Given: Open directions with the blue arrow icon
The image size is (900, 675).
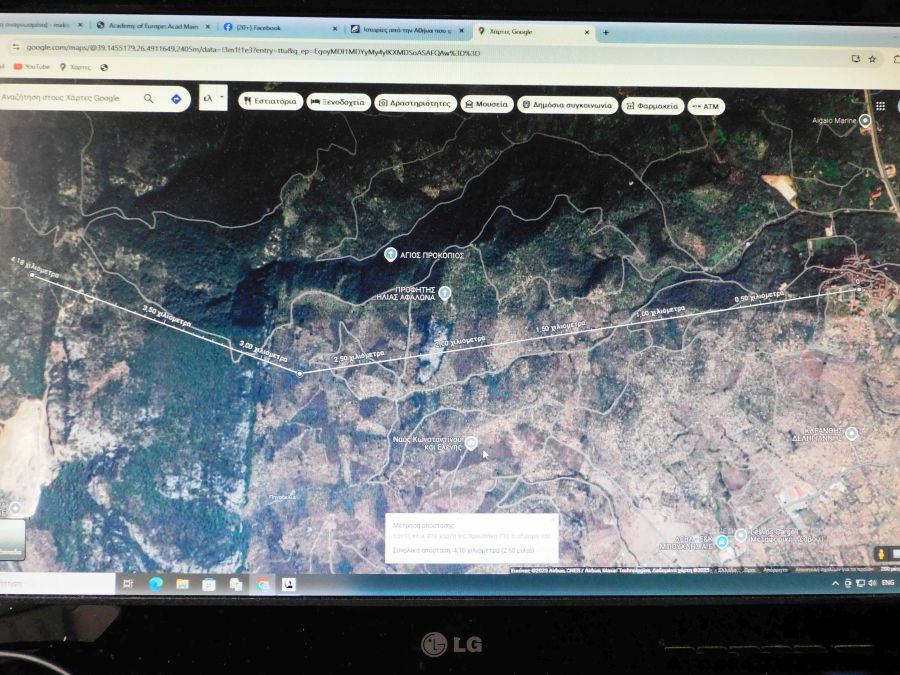Looking at the screenshot, I should pyautogui.click(x=176, y=99).
